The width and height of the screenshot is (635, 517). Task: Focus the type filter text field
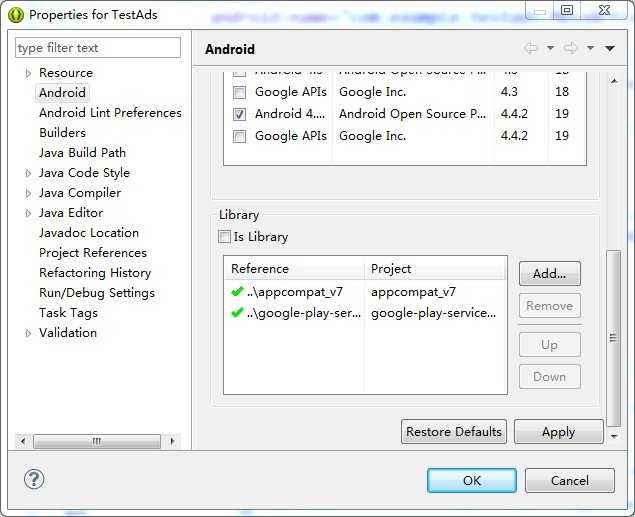tap(98, 48)
